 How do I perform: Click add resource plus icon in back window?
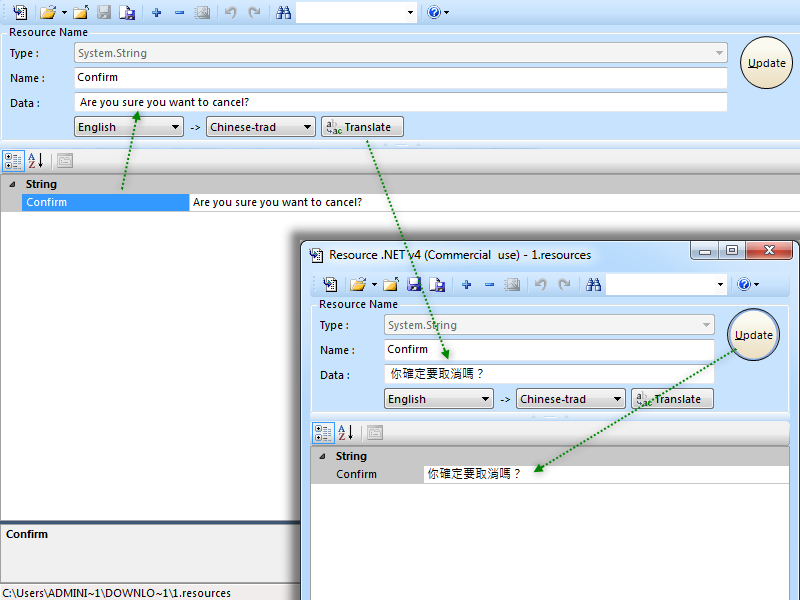[x=157, y=12]
